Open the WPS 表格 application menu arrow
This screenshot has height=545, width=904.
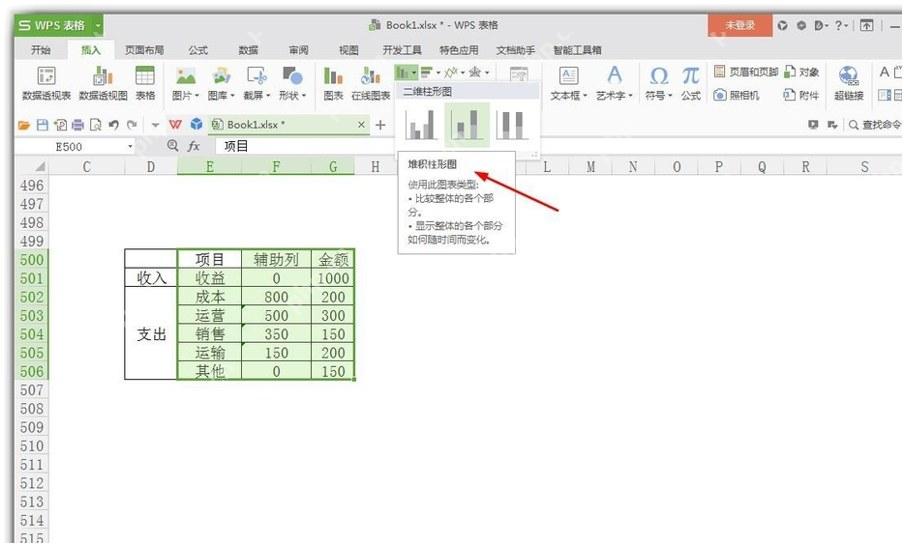(x=98, y=25)
